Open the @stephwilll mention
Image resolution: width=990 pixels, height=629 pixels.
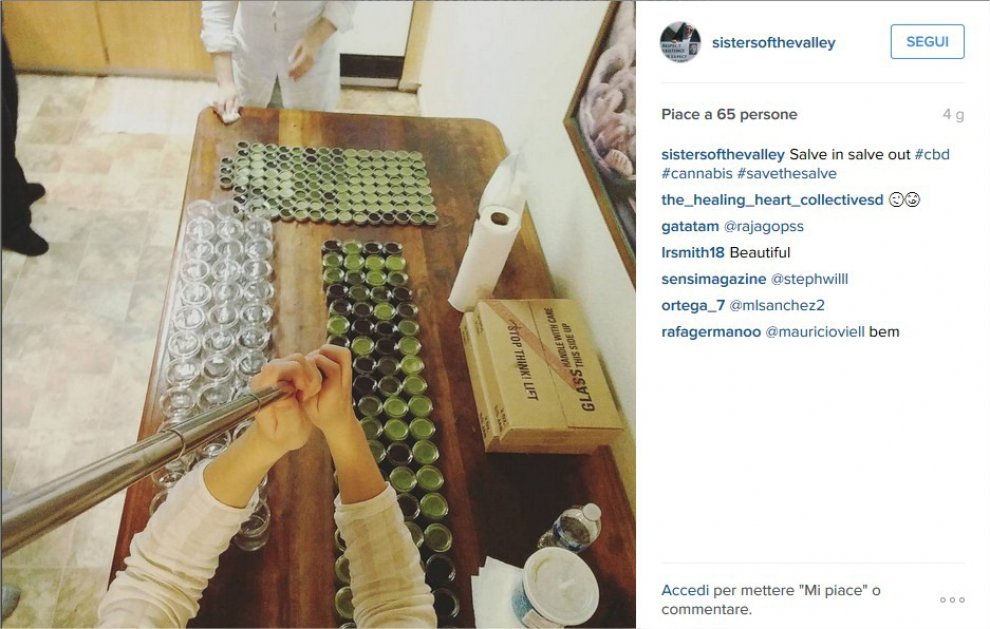[809, 279]
